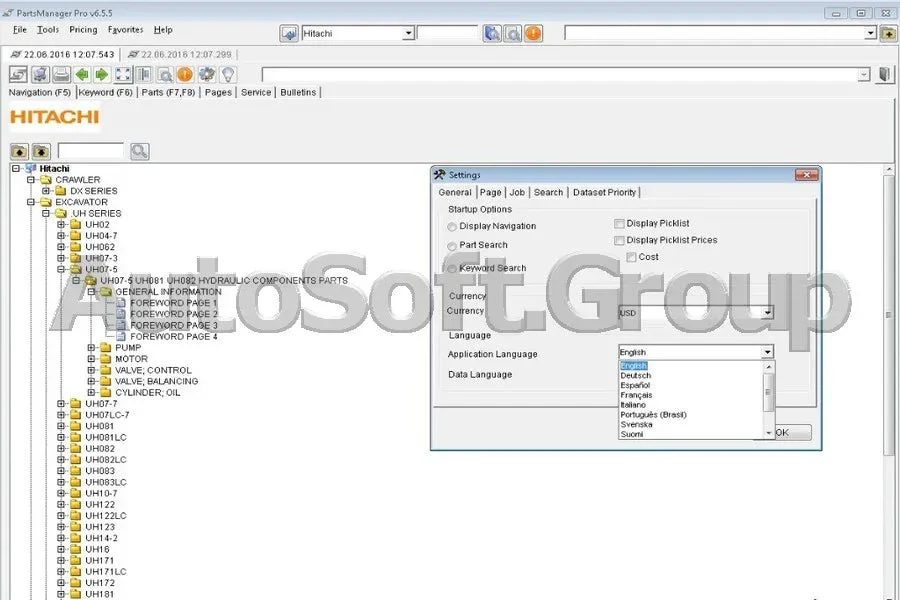Viewport: 900px width, 600px height.
Task: Click first toolbar icon left of cart
Action: [x=18, y=74]
